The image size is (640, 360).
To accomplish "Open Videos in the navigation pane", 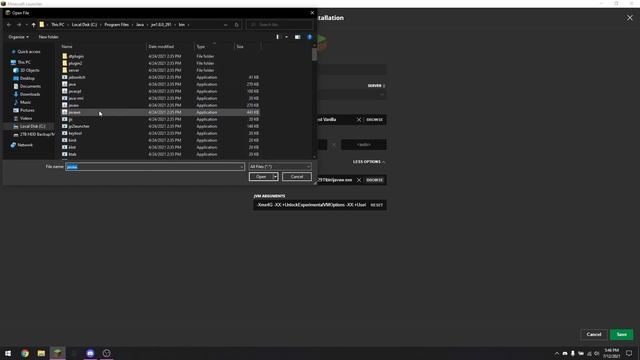I will tap(26, 118).
